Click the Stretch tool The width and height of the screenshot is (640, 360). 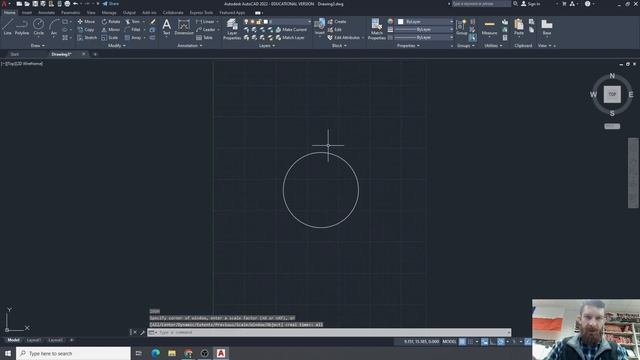coord(87,38)
